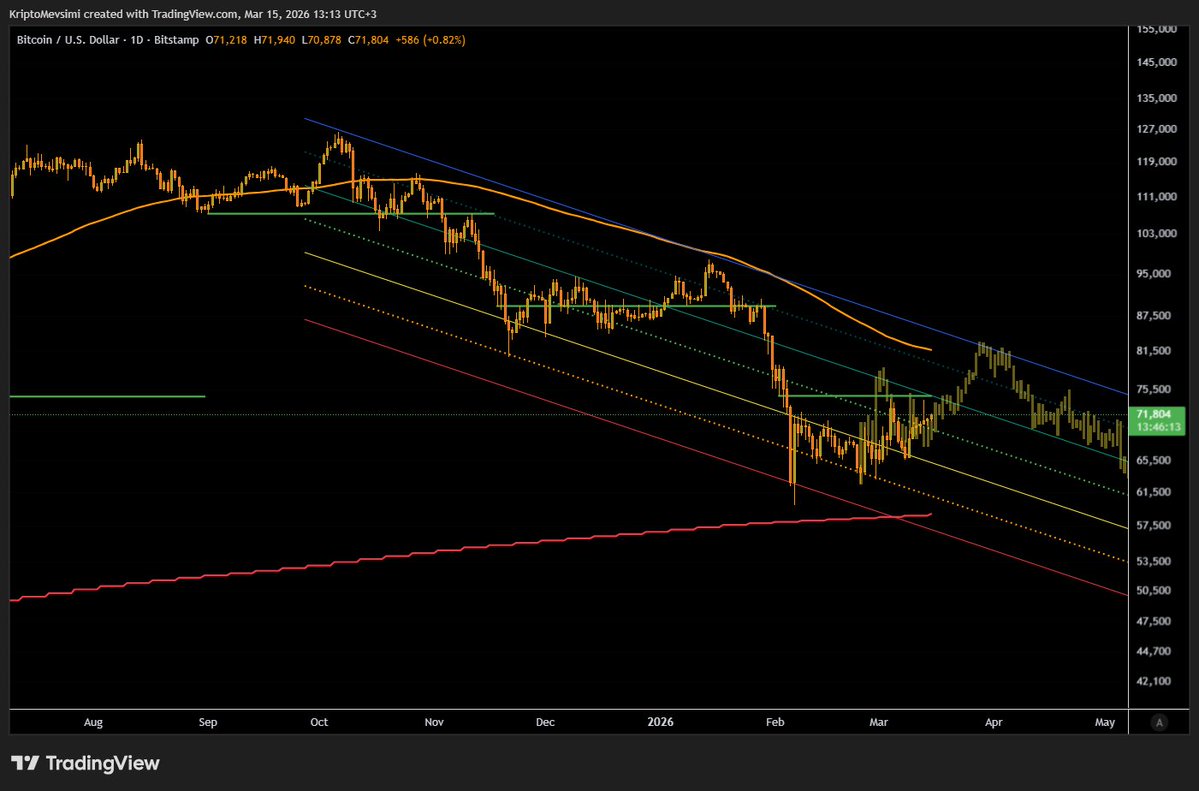Click the current price label 71,804

[1156, 421]
